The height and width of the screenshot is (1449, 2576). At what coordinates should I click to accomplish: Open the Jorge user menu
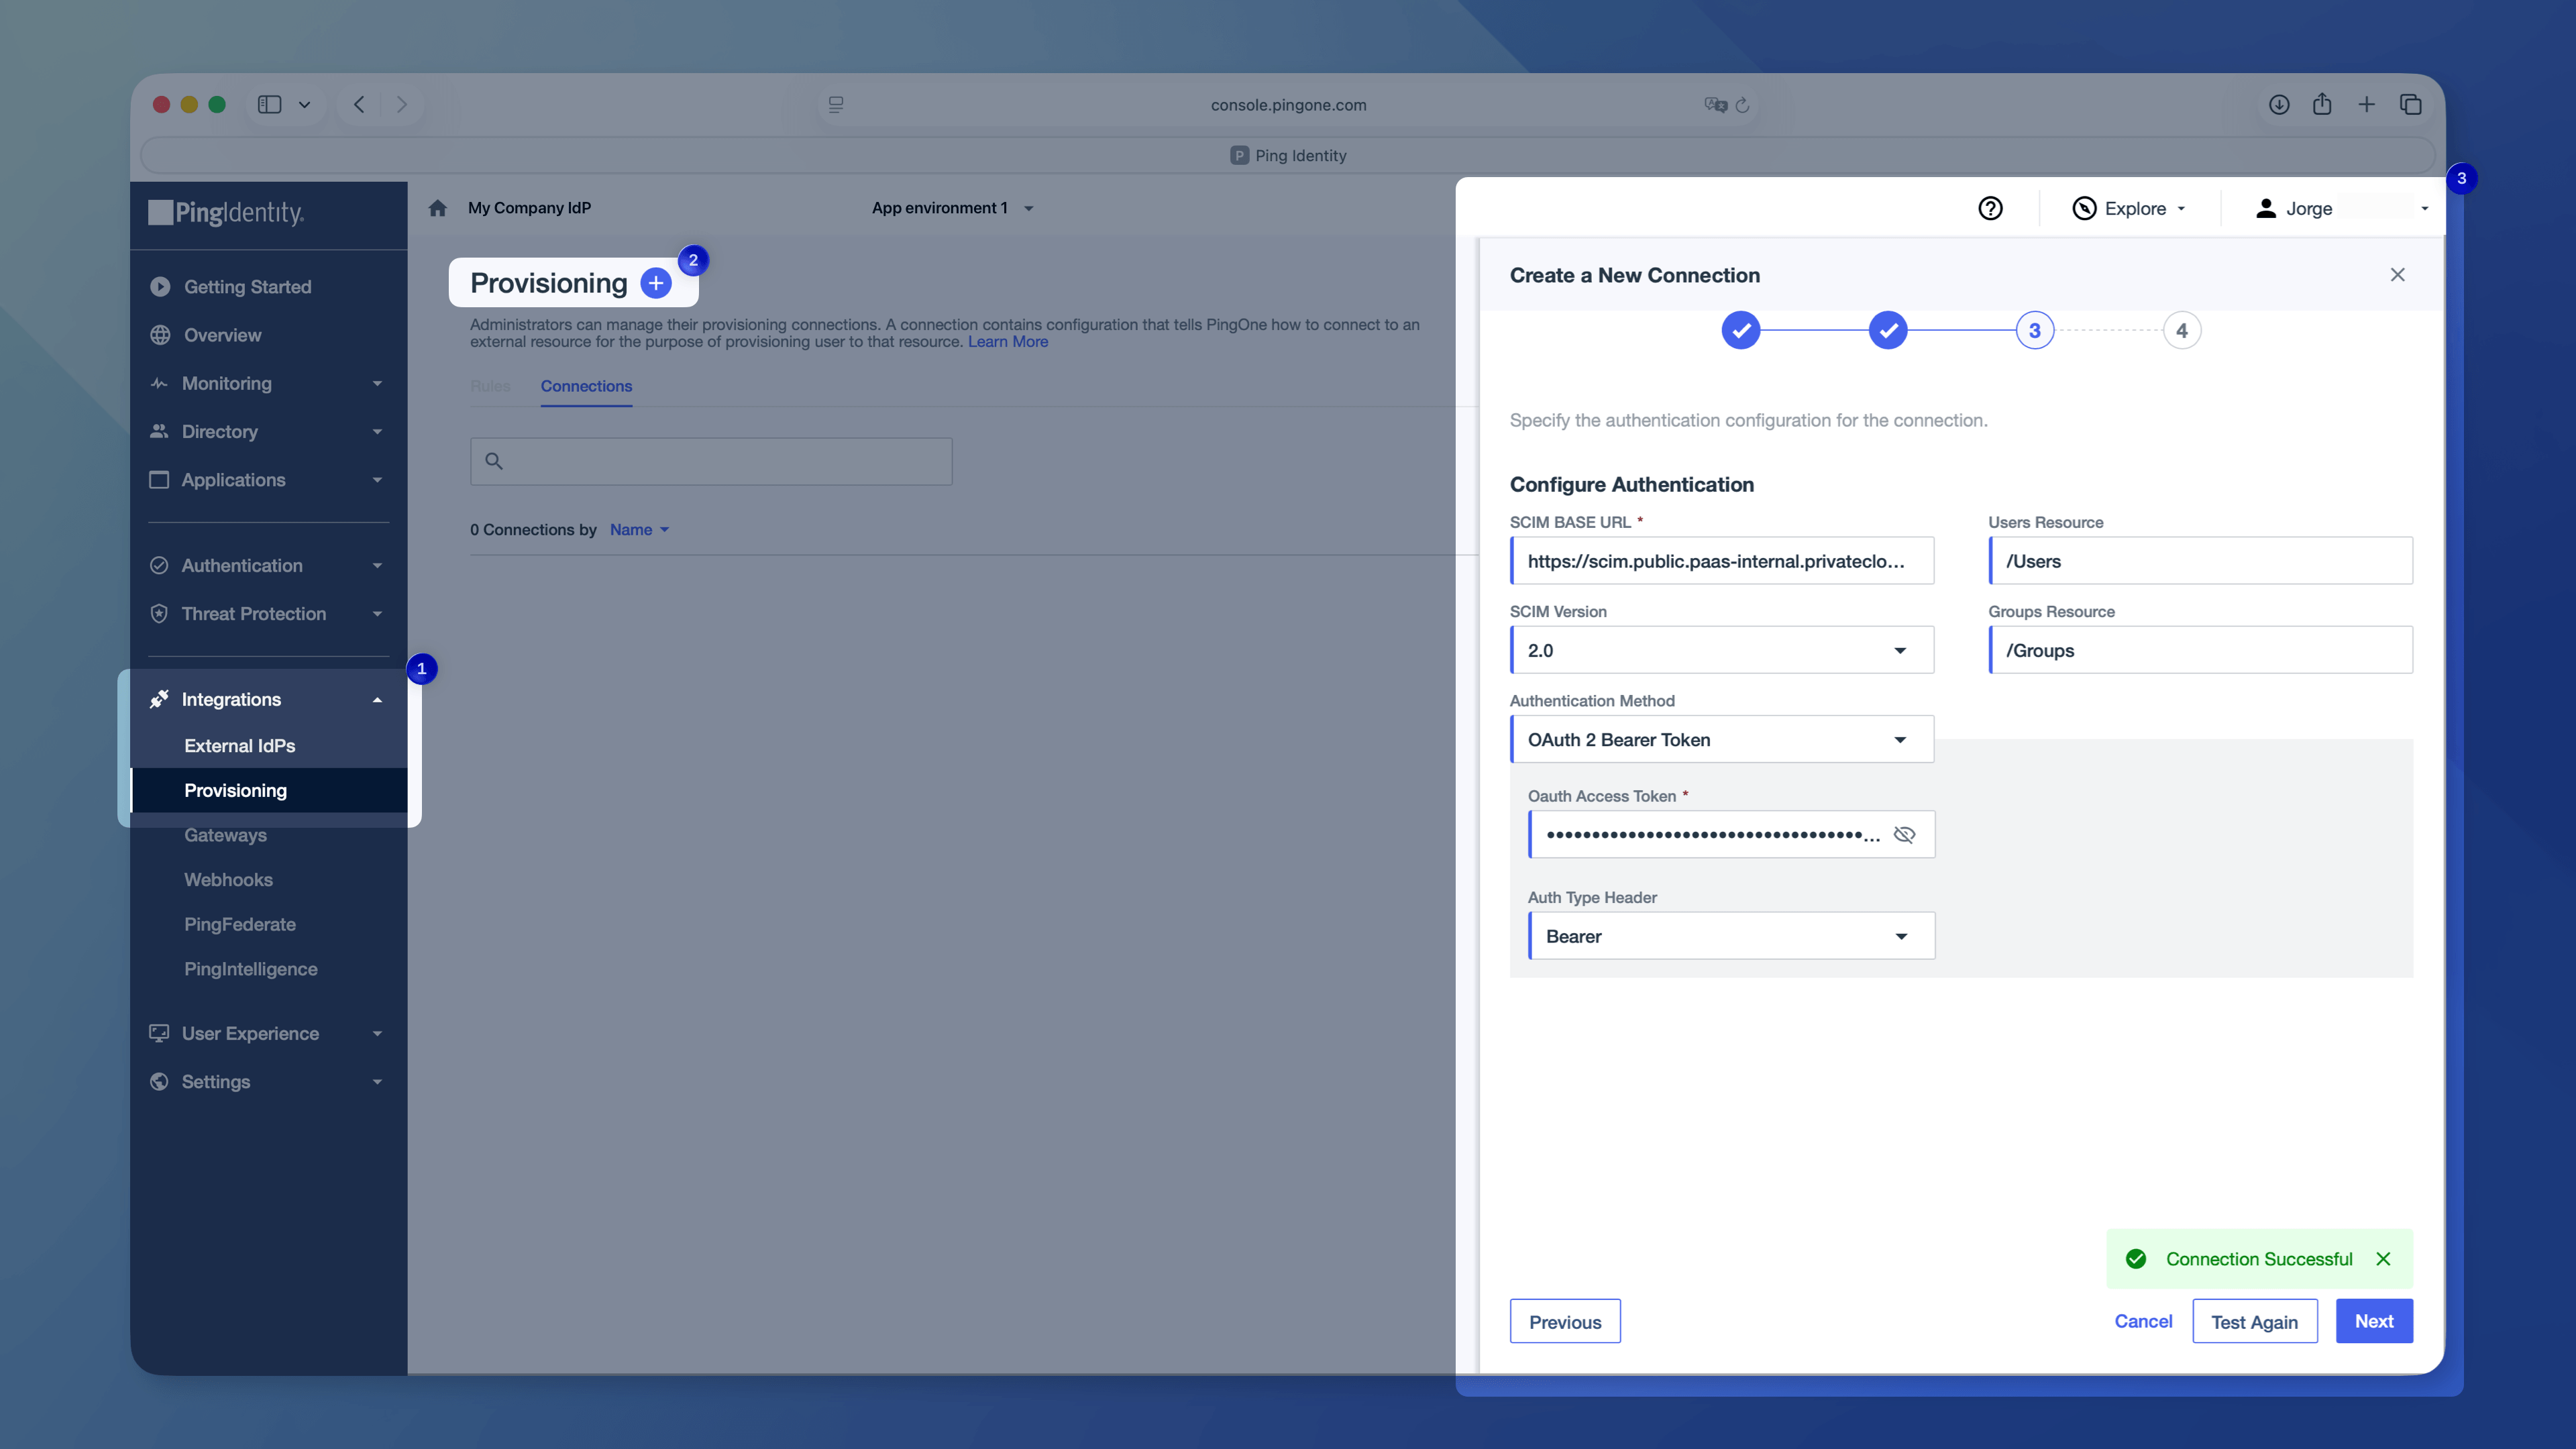tap(2342, 208)
